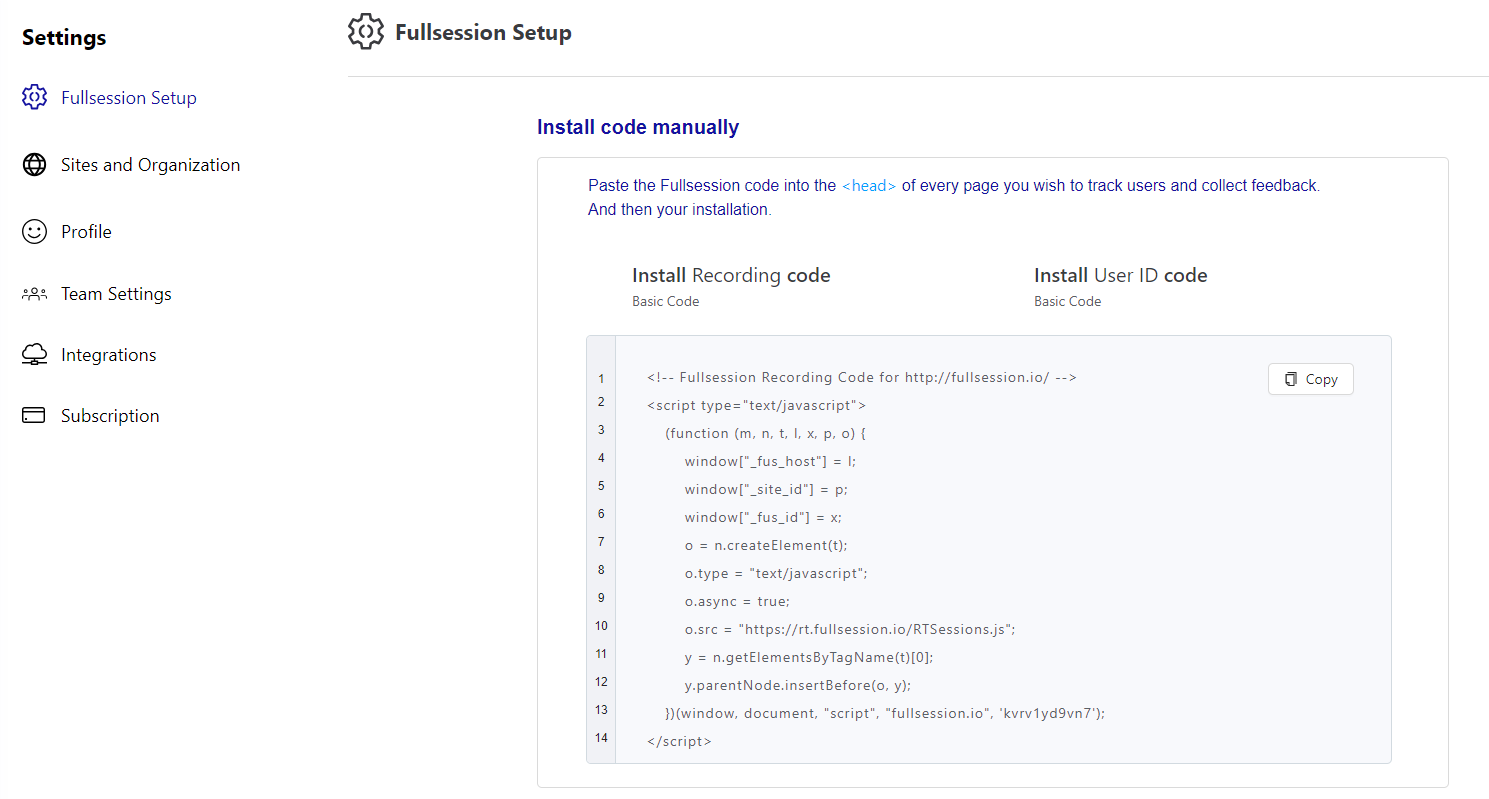Click the Integrations cloud icon
The image size is (1489, 799).
pos(34,355)
